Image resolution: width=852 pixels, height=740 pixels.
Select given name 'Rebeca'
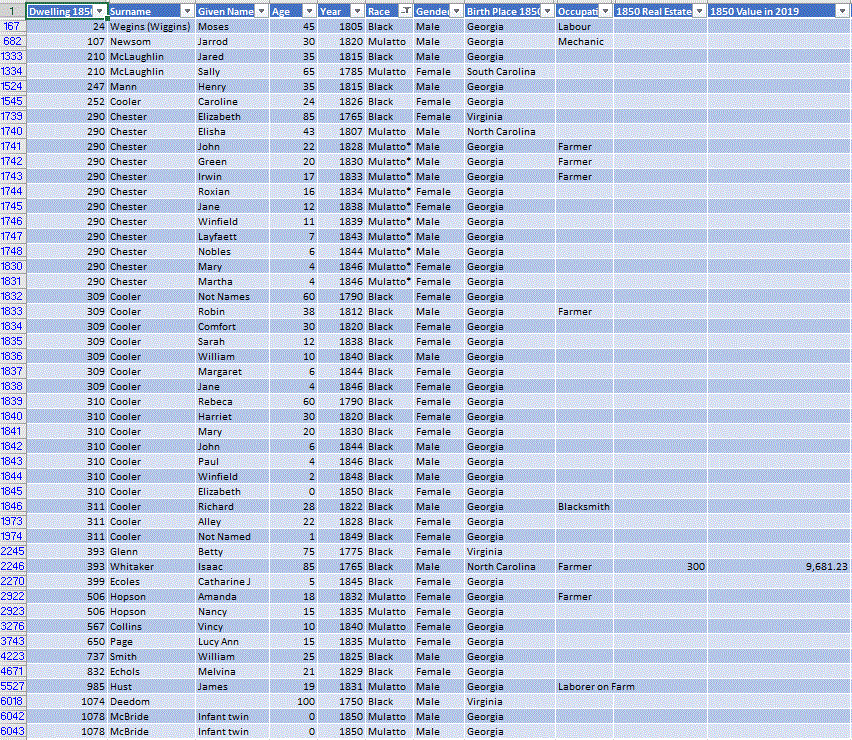tap(232, 402)
